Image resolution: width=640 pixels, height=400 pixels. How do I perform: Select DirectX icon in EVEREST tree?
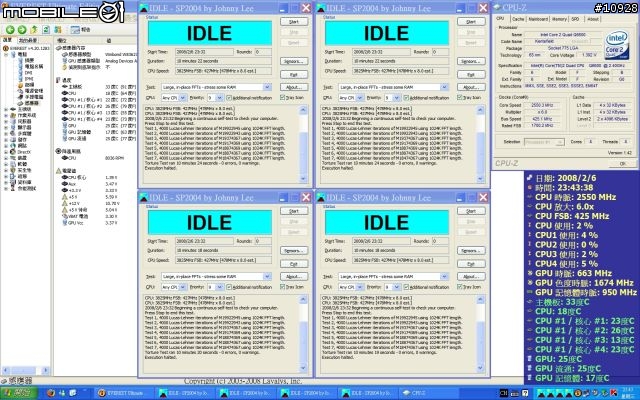click(13, 152)
